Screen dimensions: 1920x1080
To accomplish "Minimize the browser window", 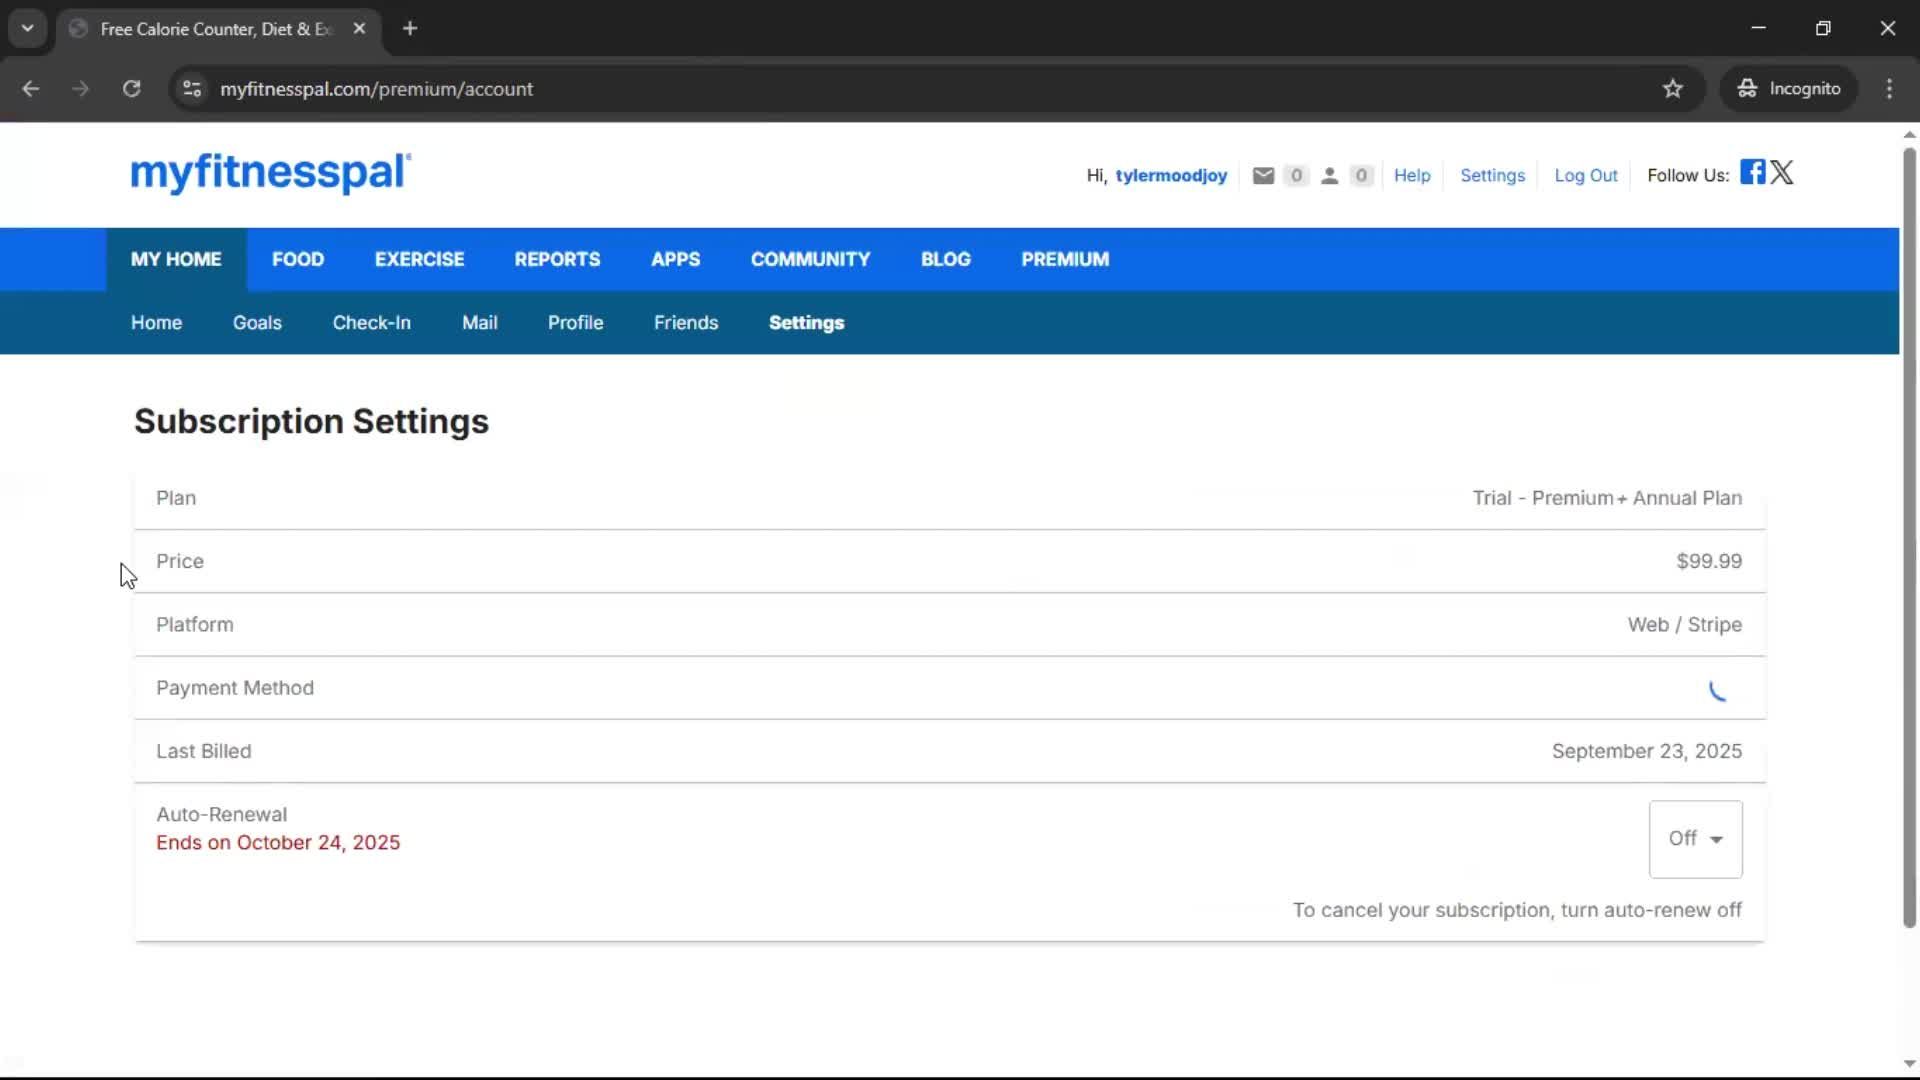I will pos(1758,29).
